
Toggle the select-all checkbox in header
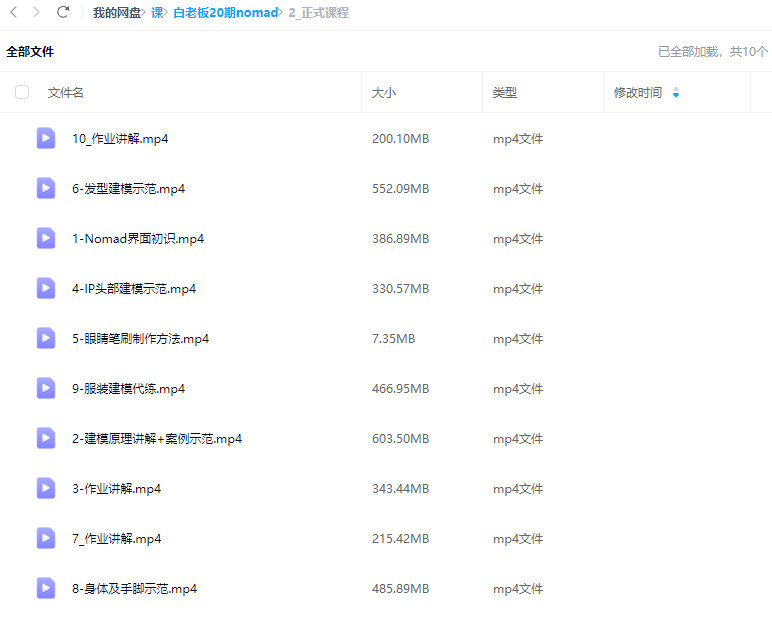[x=22, y=92]
